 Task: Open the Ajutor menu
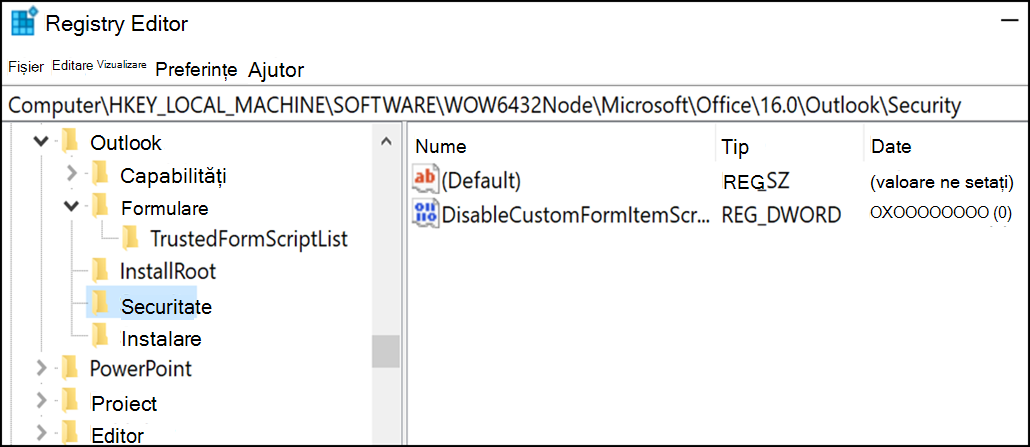click(x=276, y=70)
